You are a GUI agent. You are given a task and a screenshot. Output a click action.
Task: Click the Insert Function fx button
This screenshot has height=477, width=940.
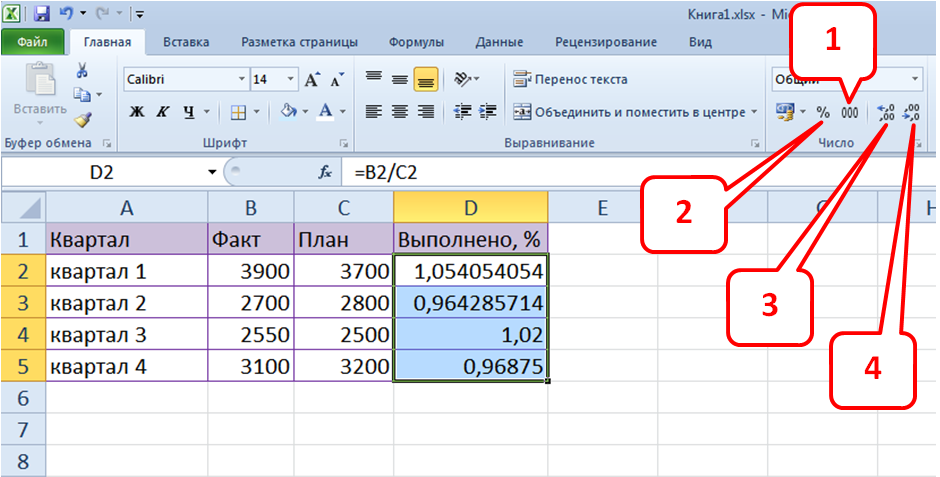[x=325, y=172]
